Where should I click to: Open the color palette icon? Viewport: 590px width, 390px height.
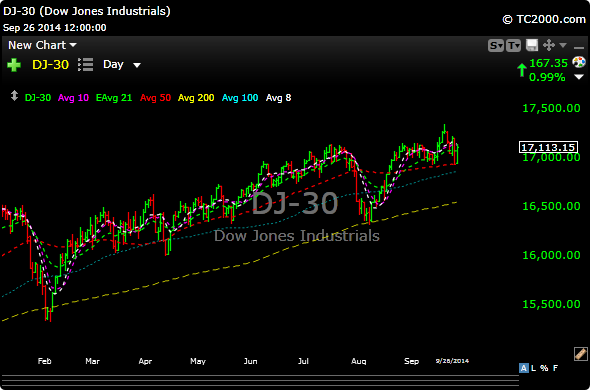(x=579, y=62)
